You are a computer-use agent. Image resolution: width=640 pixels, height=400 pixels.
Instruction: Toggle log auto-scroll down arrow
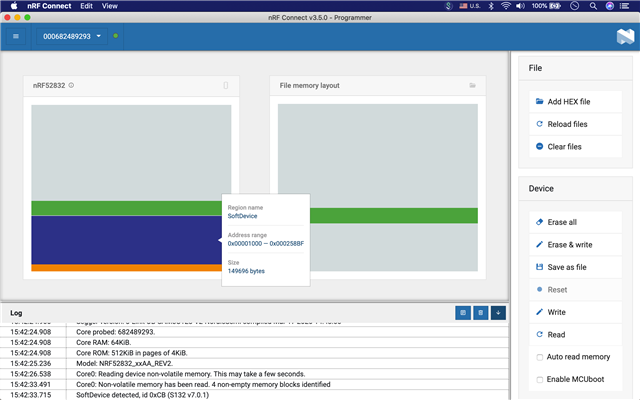point(498,313)
